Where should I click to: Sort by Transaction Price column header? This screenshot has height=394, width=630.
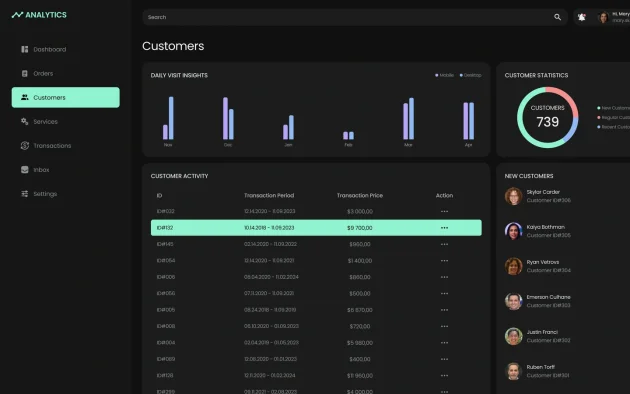click(360, 196)
